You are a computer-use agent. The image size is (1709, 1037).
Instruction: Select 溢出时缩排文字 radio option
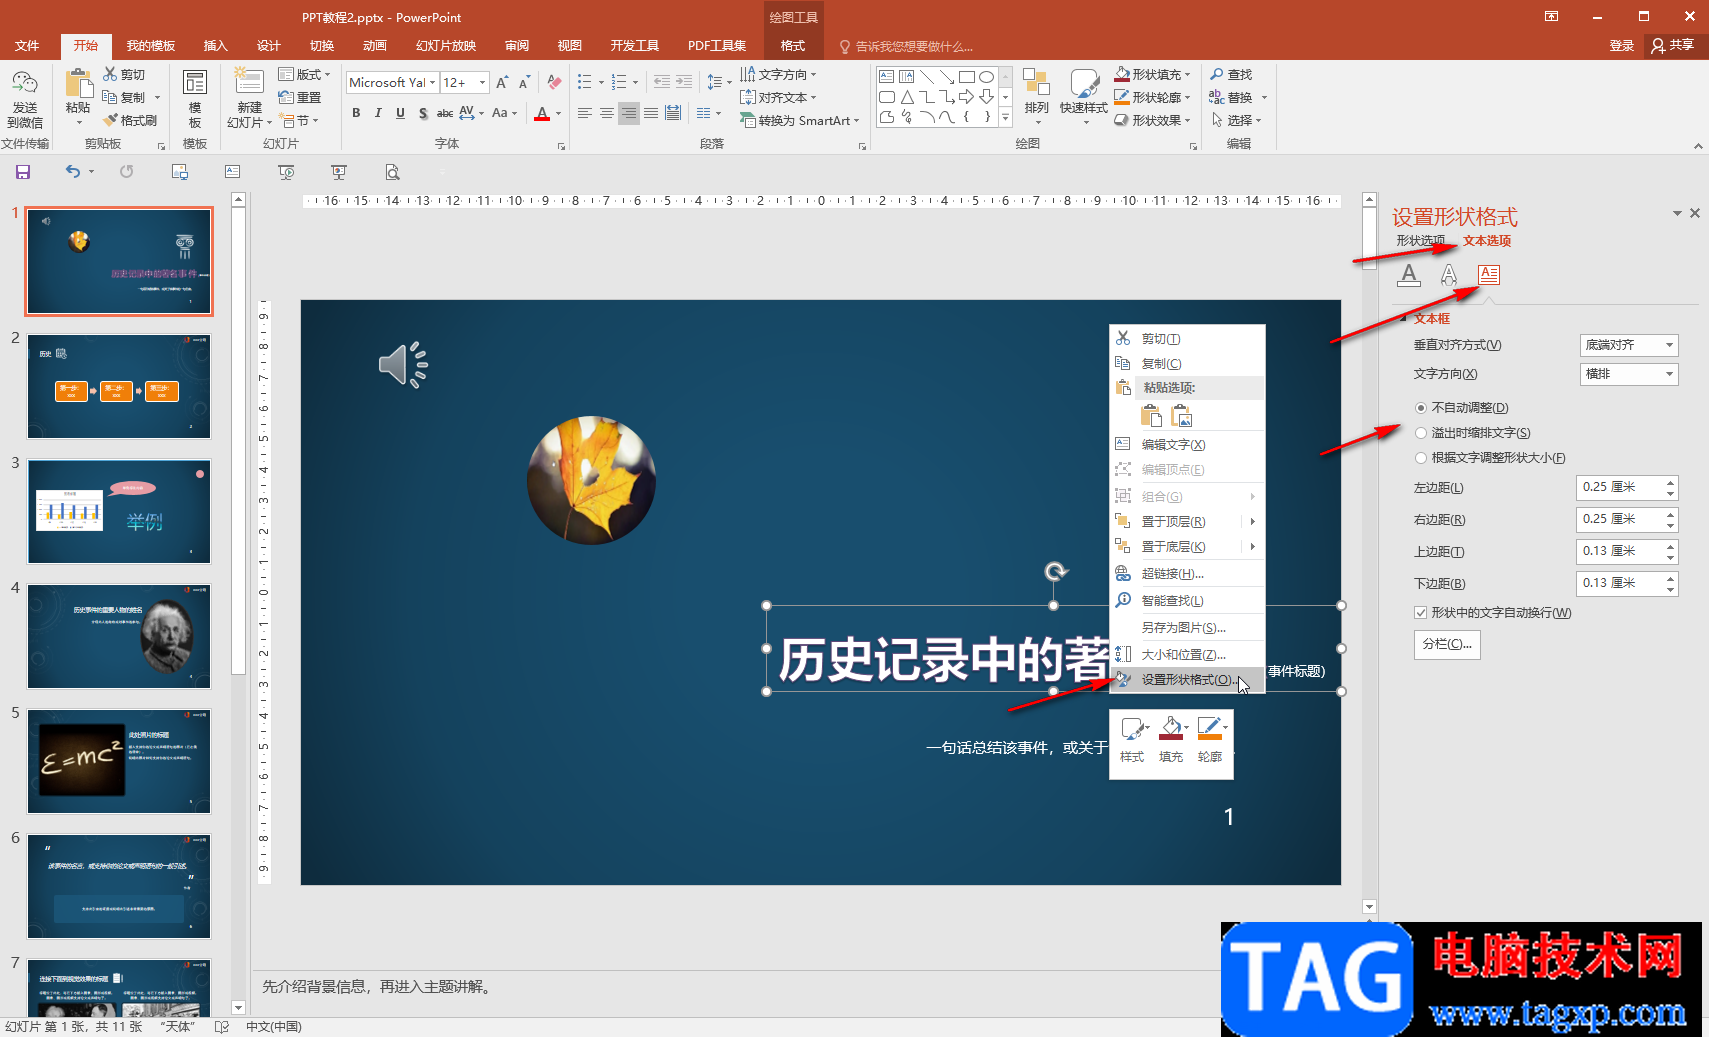[1421, 433]
